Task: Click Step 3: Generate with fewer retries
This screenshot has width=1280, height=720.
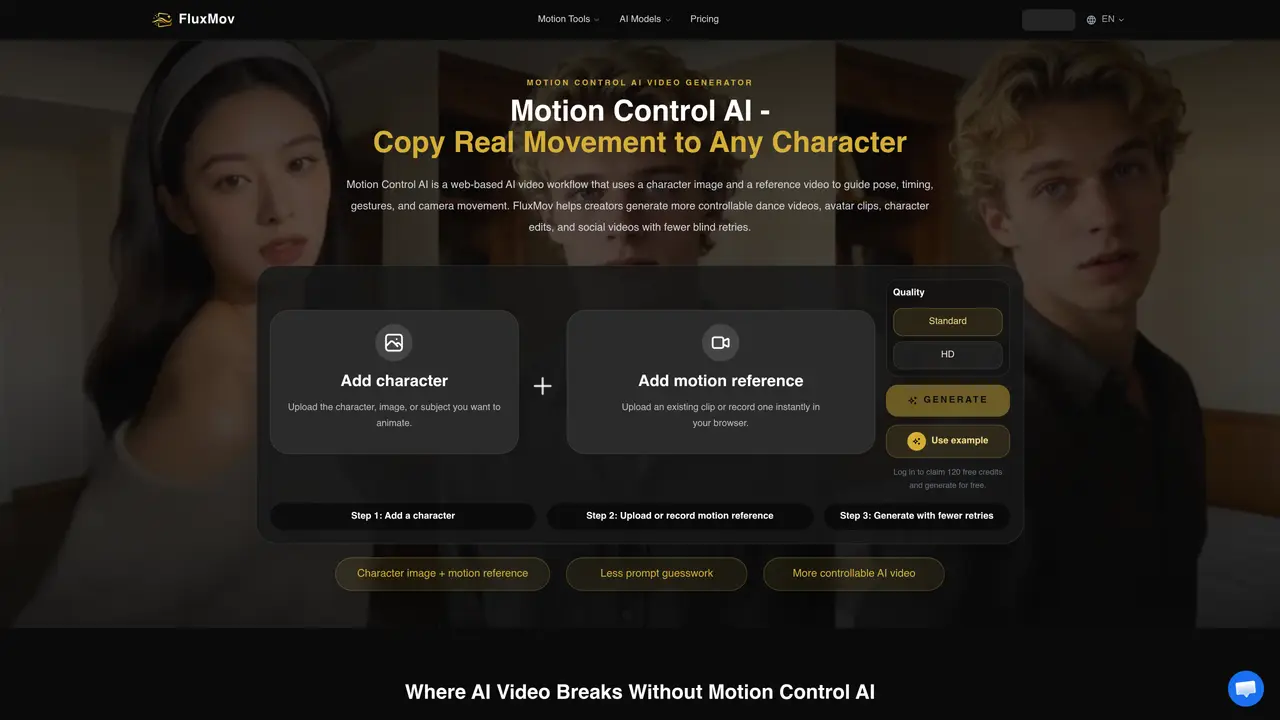Action: pos(917,516)
